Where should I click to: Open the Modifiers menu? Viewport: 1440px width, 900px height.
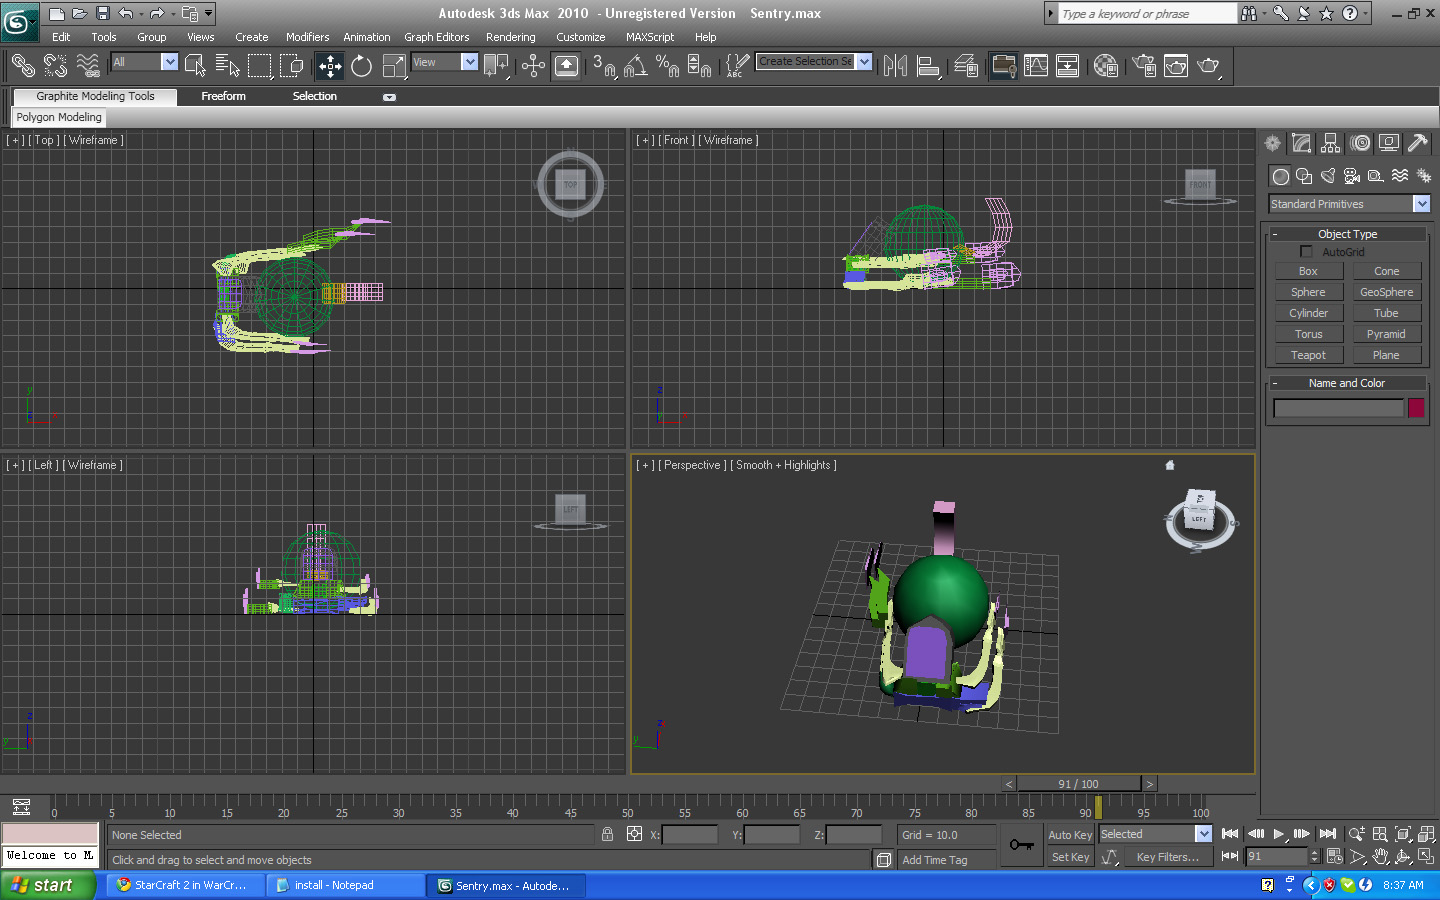click(307, 37)
